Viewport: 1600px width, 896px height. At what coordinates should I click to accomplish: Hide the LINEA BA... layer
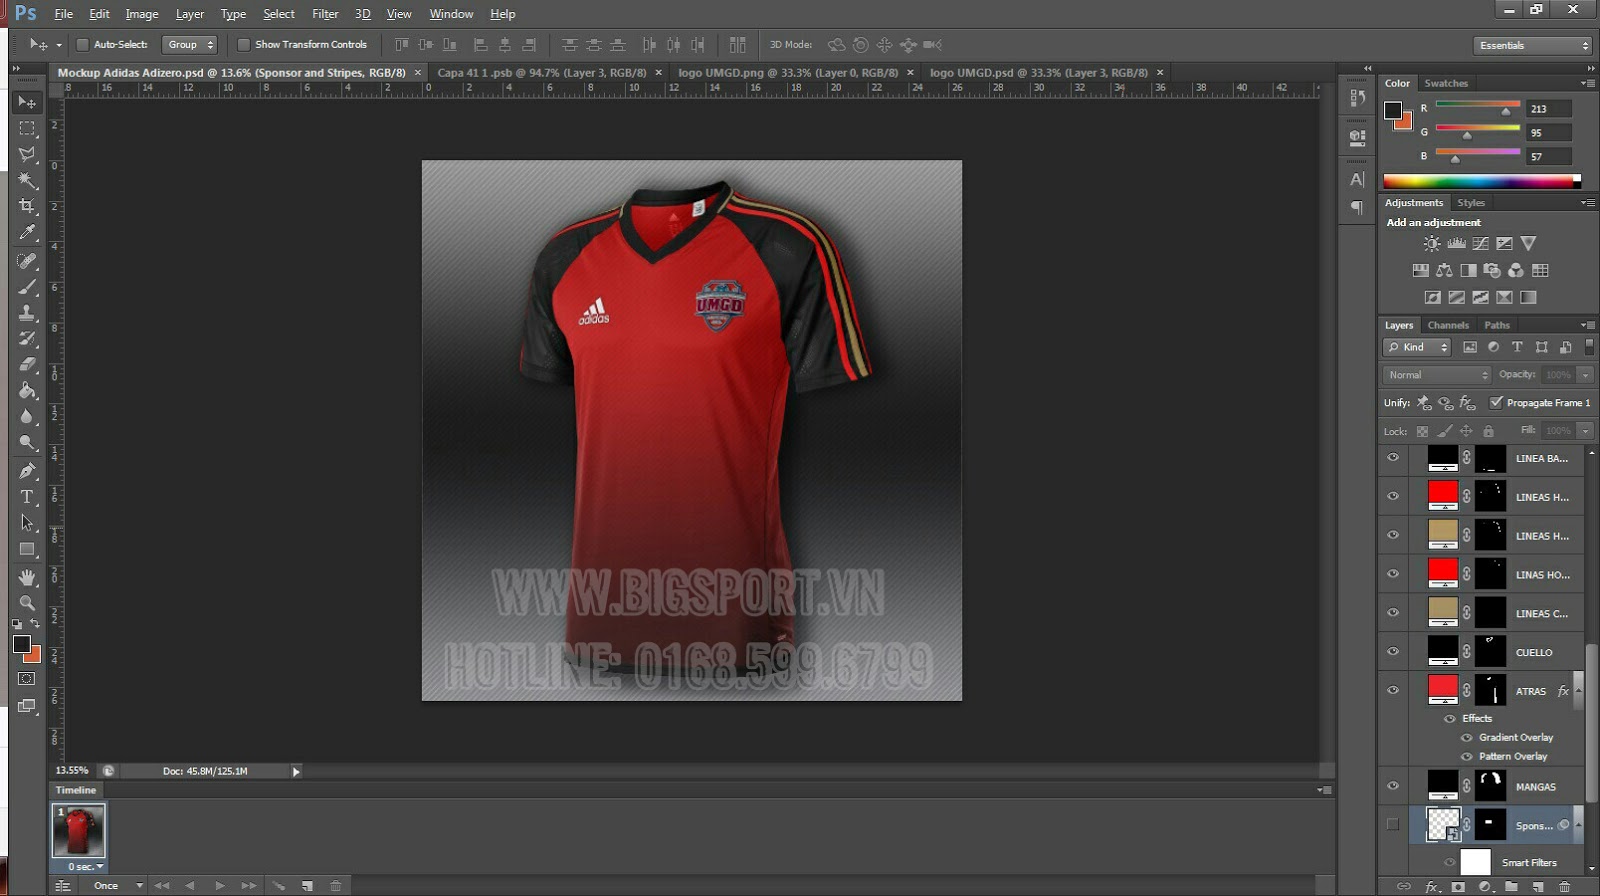click(1392, 458)
